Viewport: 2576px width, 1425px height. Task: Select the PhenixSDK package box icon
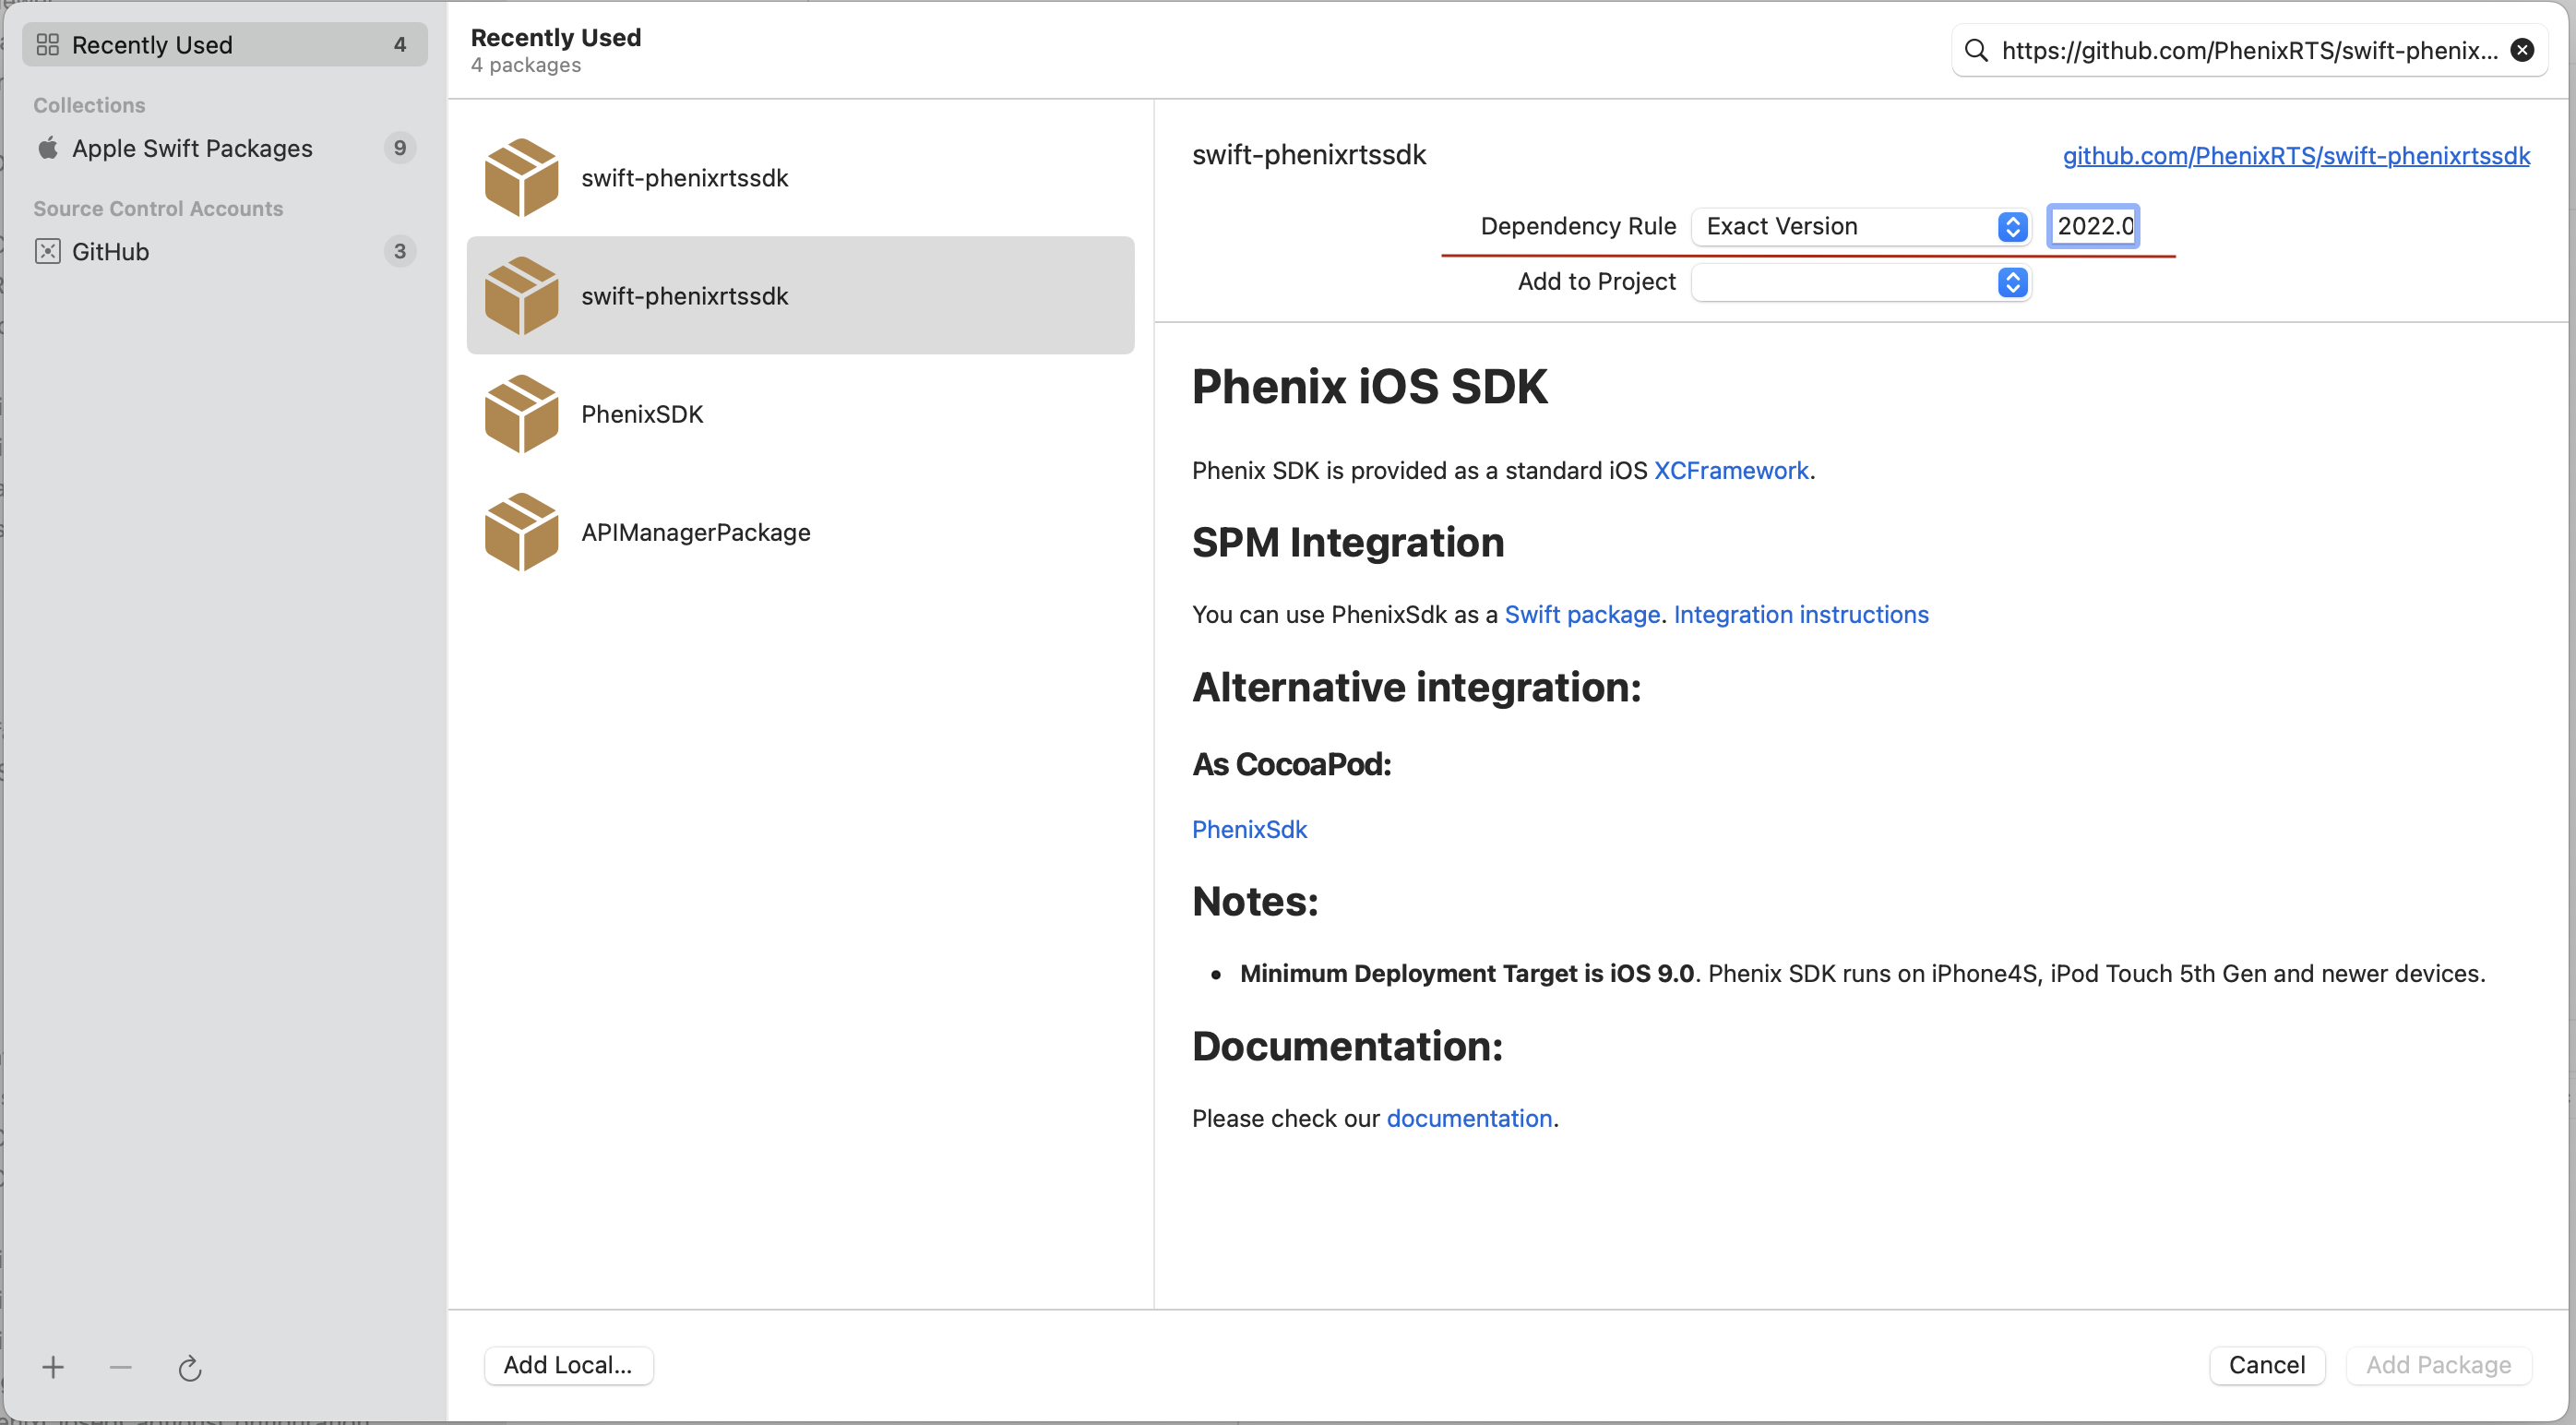coord(521,413)
